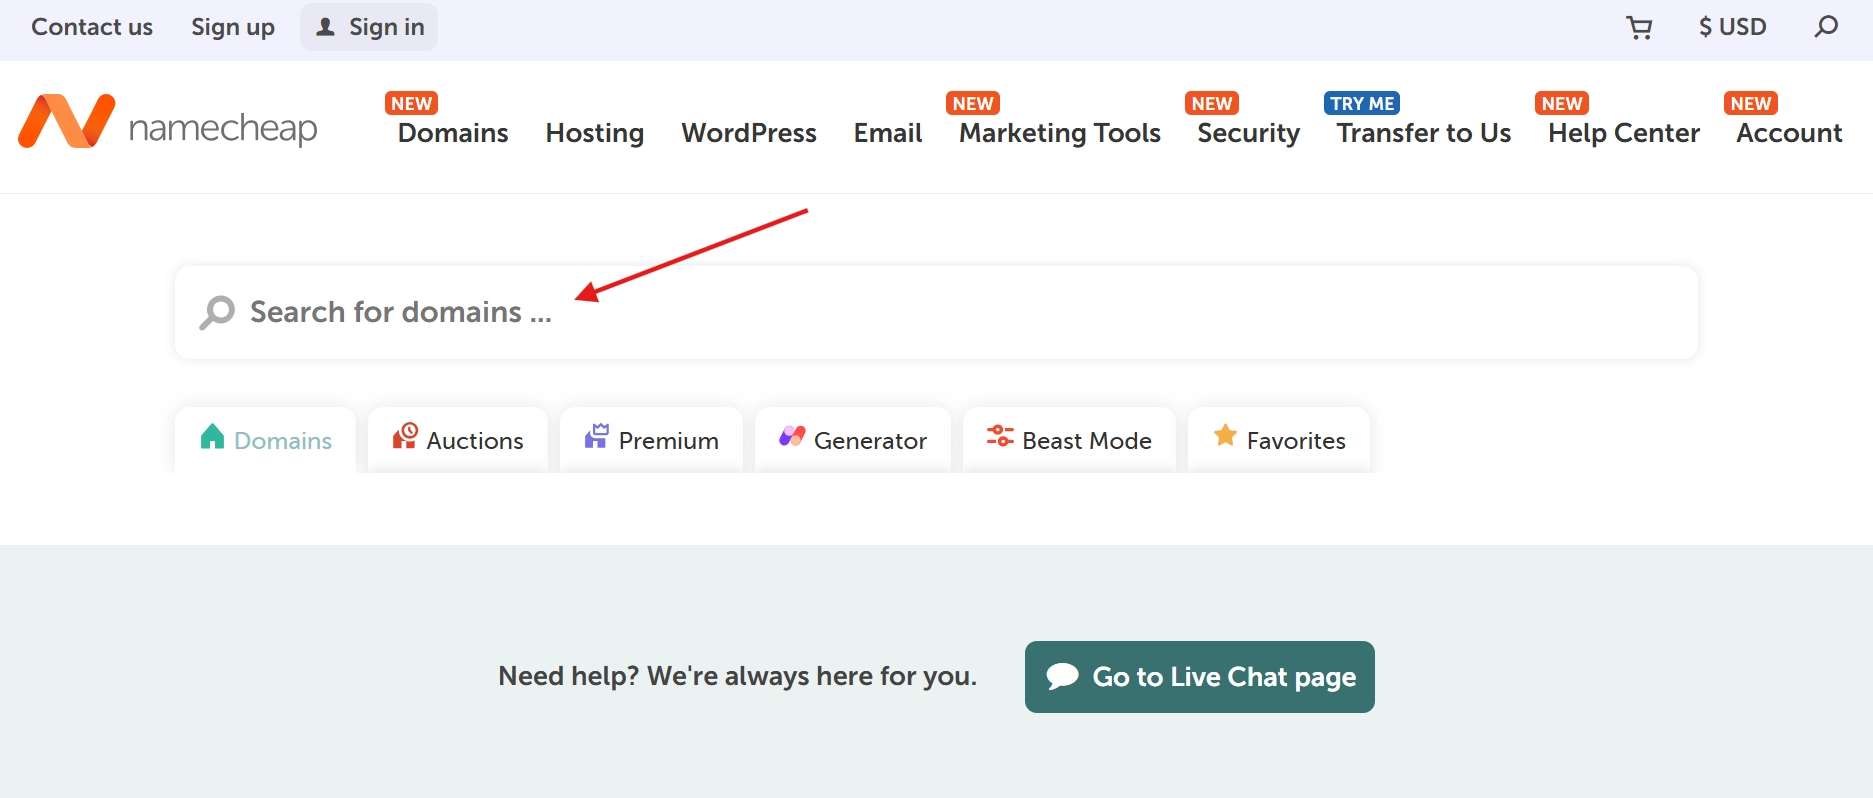Open the Hosting navigation menu

(x=595, y=133)
